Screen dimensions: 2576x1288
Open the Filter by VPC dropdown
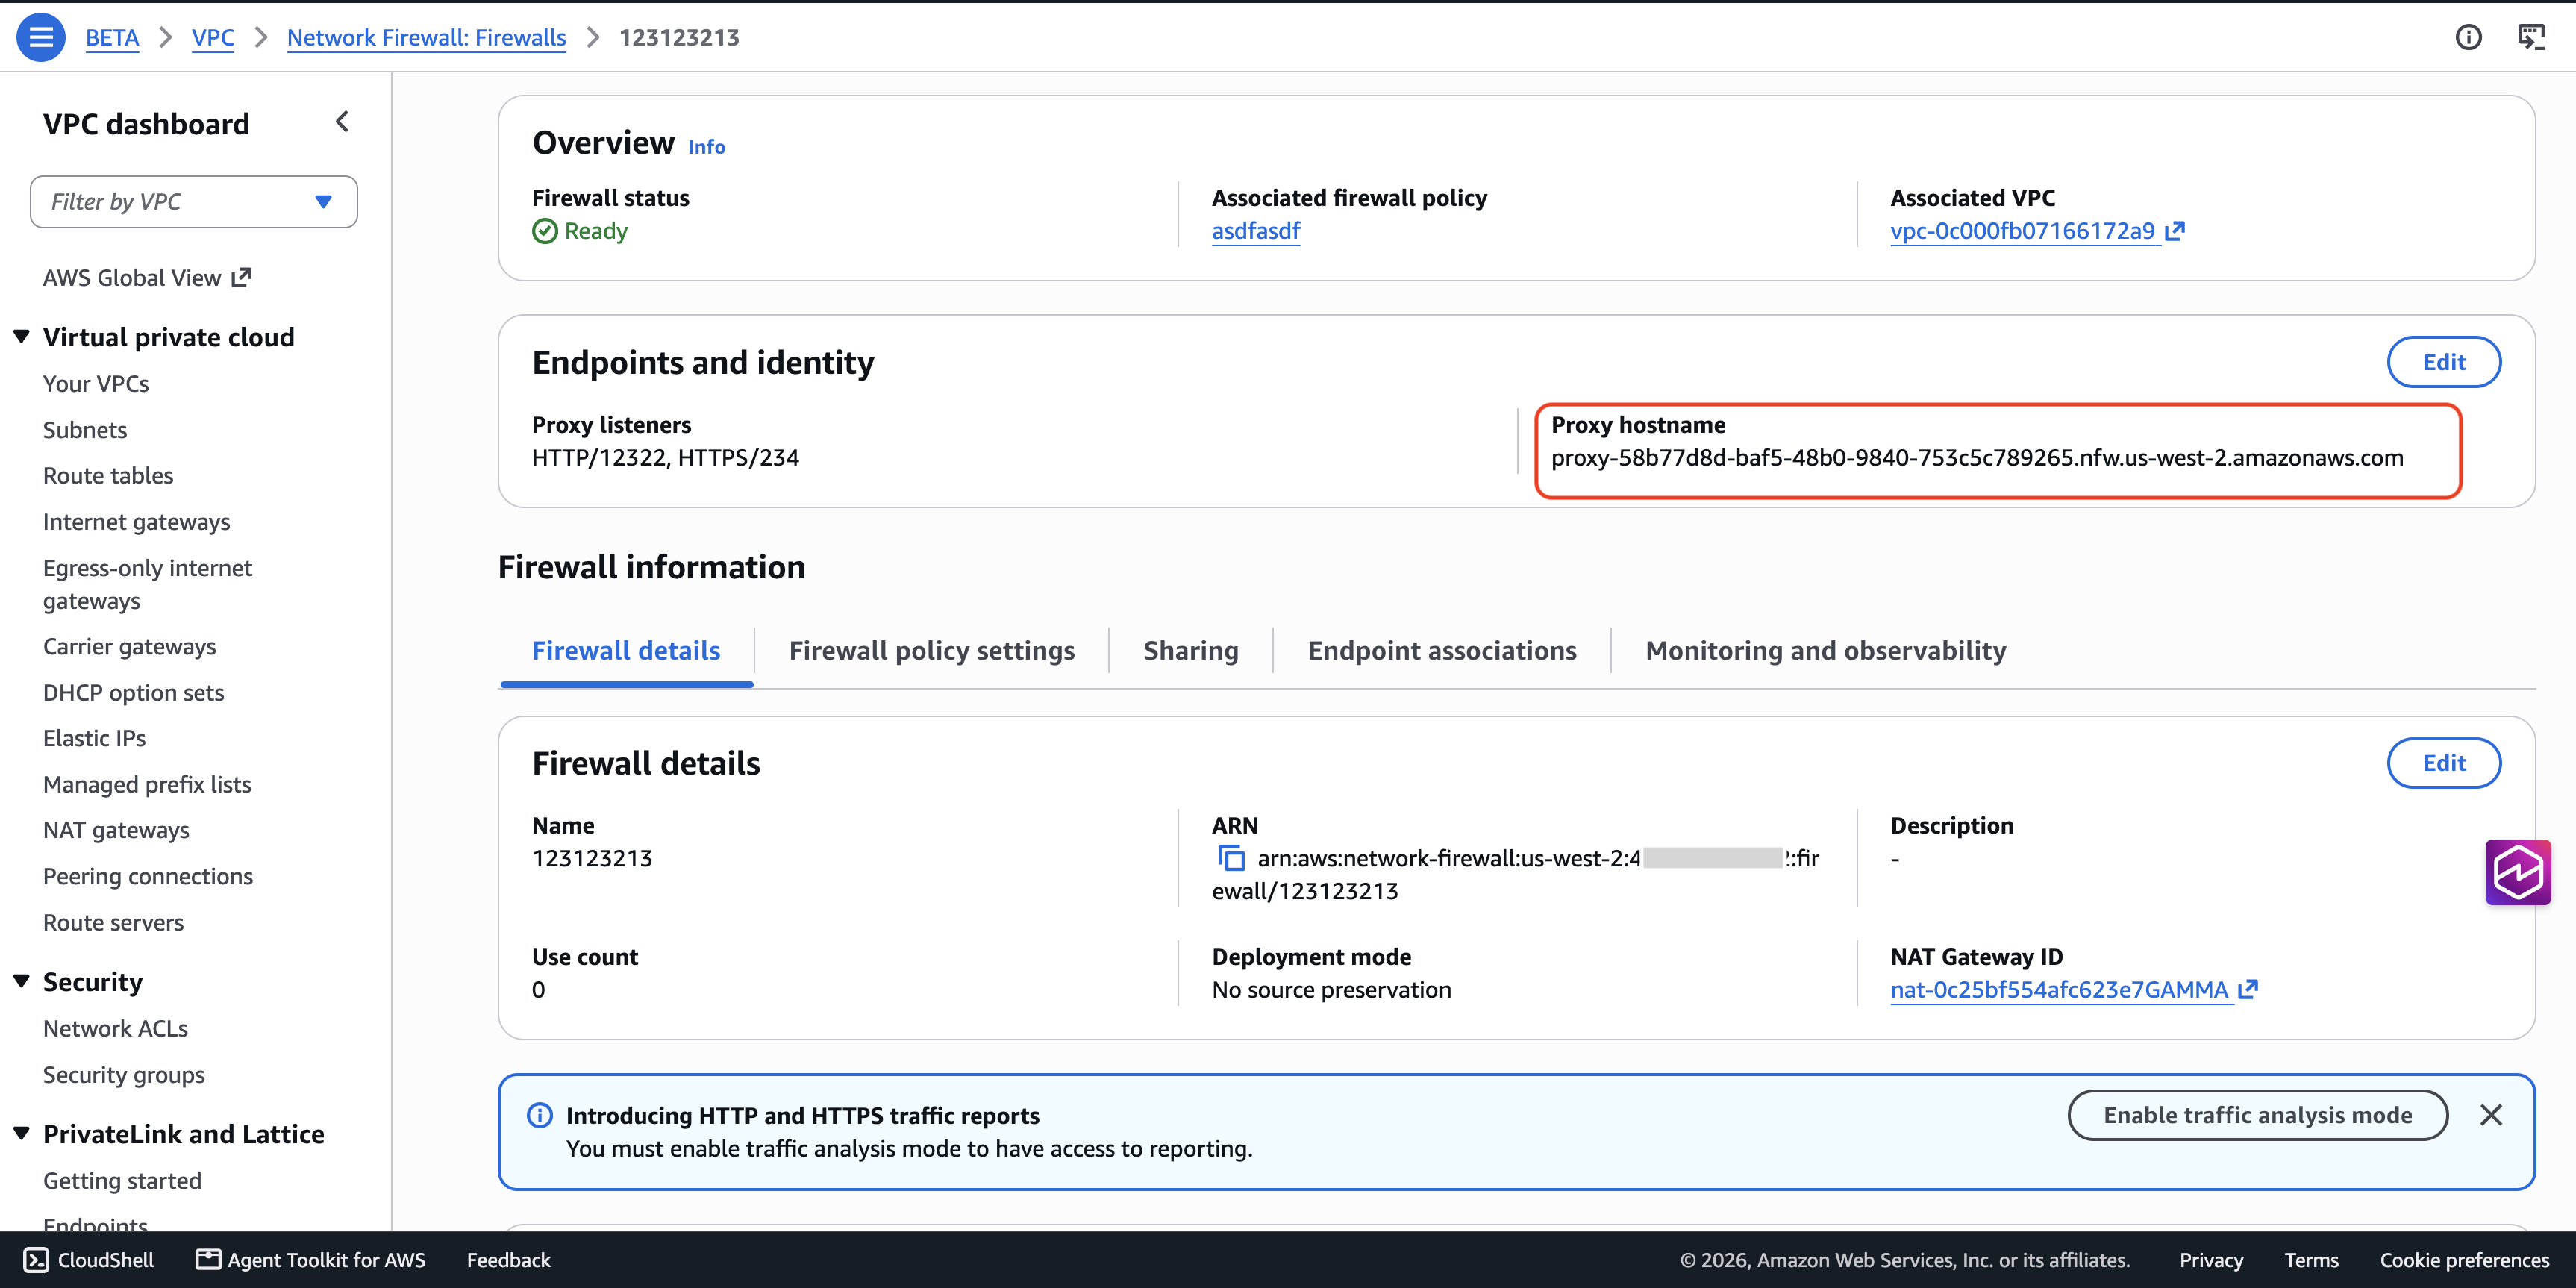click(194, 202)
